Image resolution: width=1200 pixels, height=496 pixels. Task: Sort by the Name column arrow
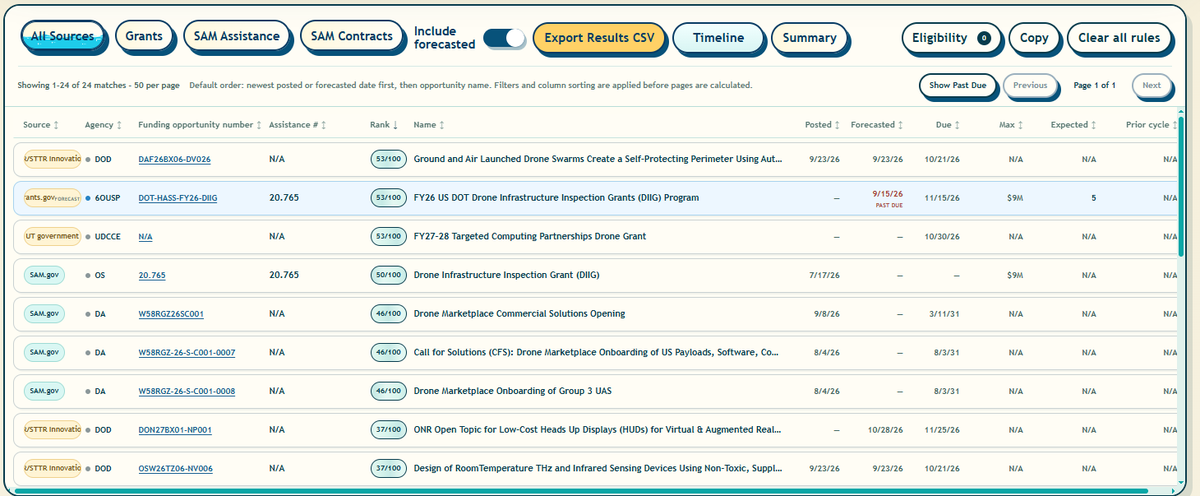click(x=442, y=125)
